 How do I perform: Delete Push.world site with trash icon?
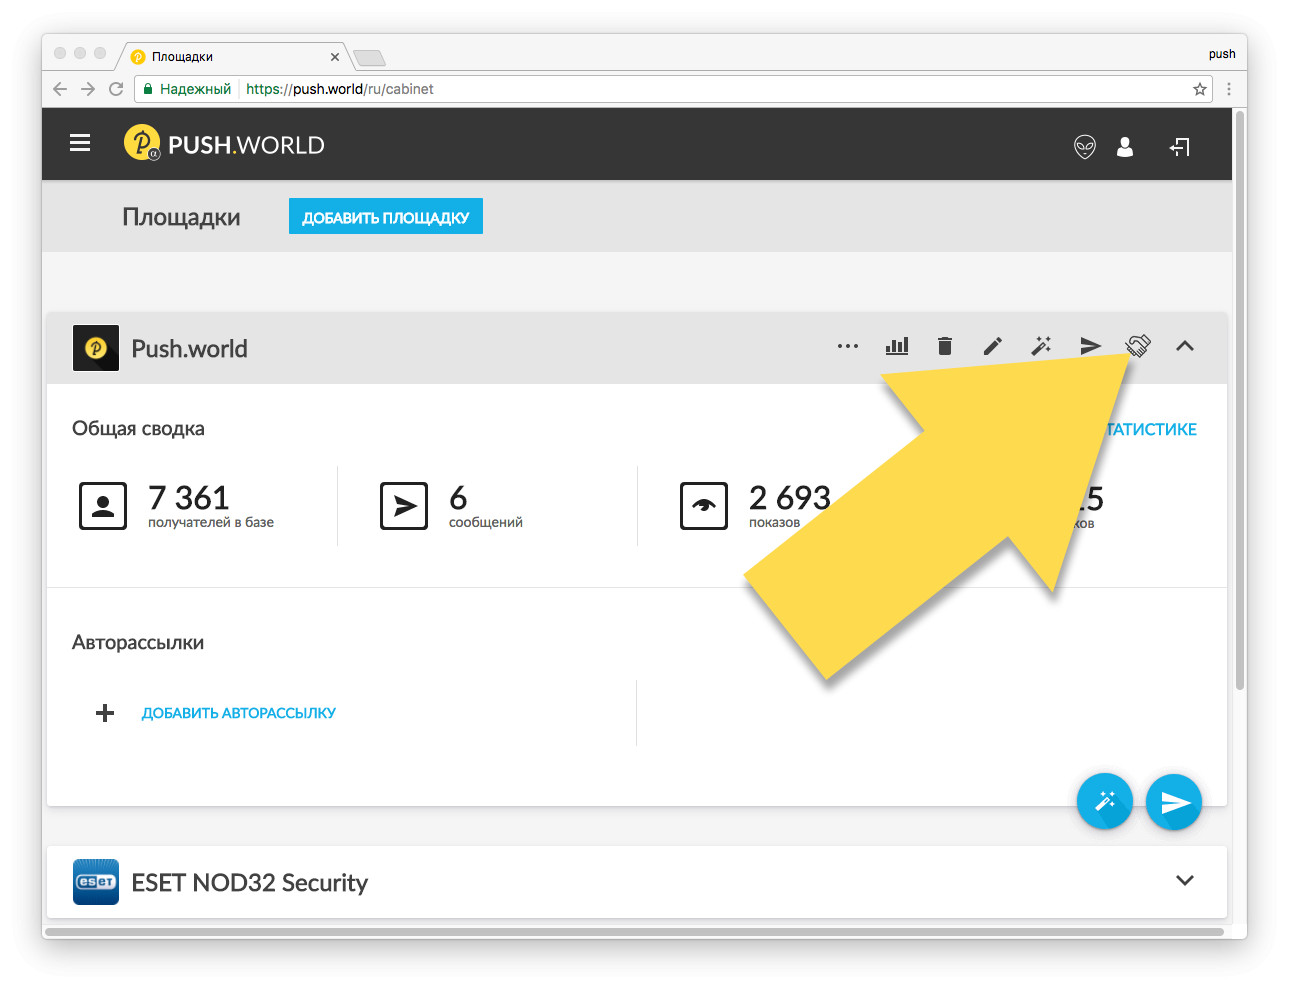pos(944,346)
